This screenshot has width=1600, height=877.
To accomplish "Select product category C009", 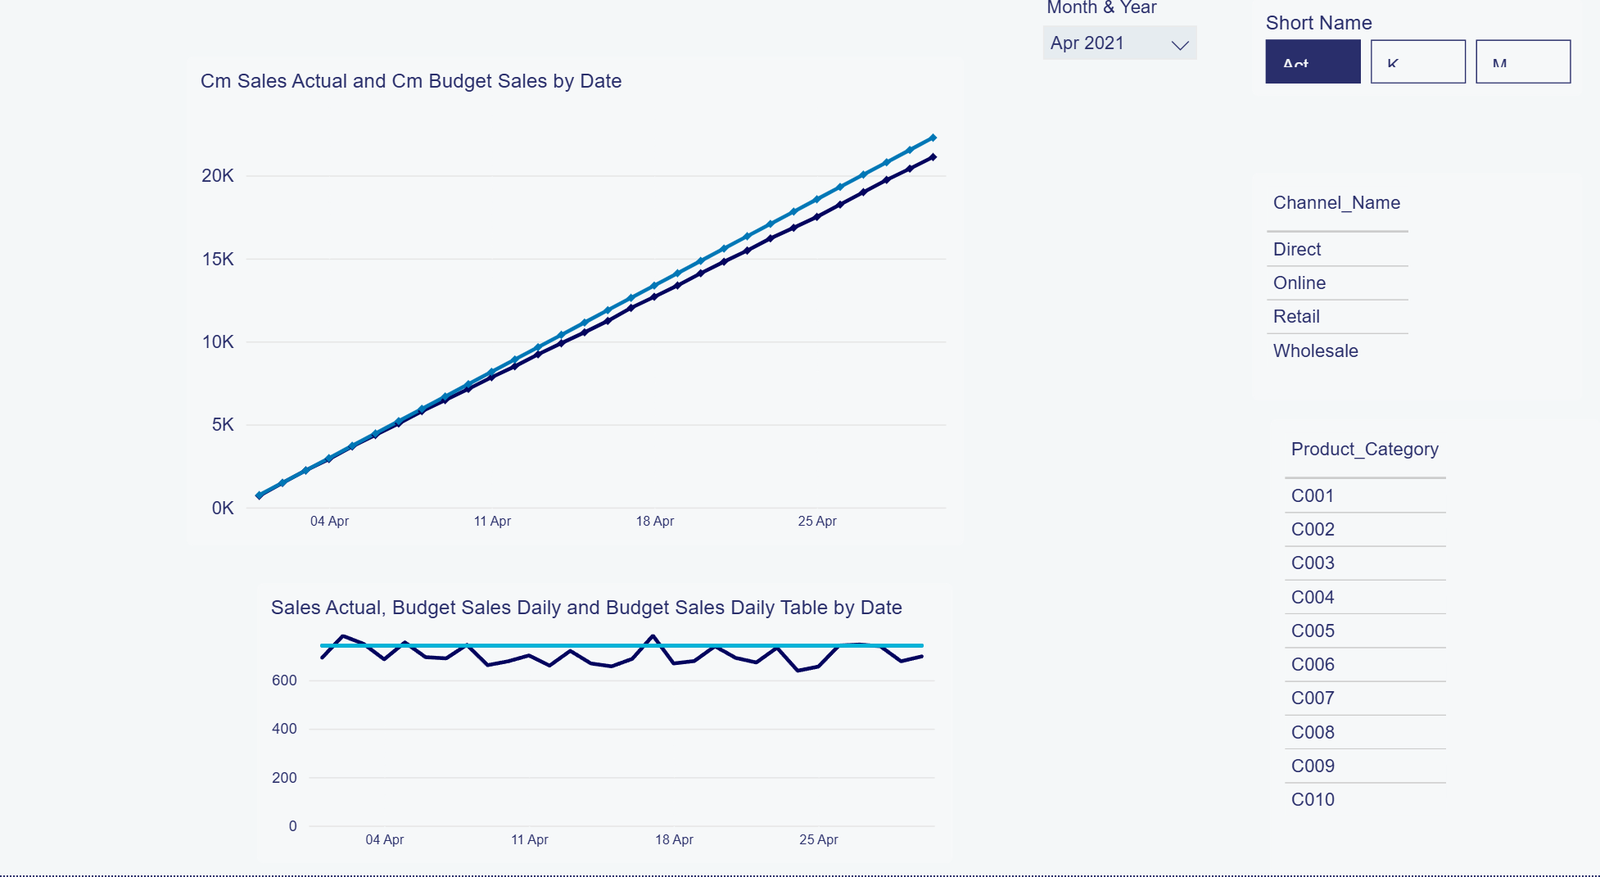I will tap(1365, 766).
